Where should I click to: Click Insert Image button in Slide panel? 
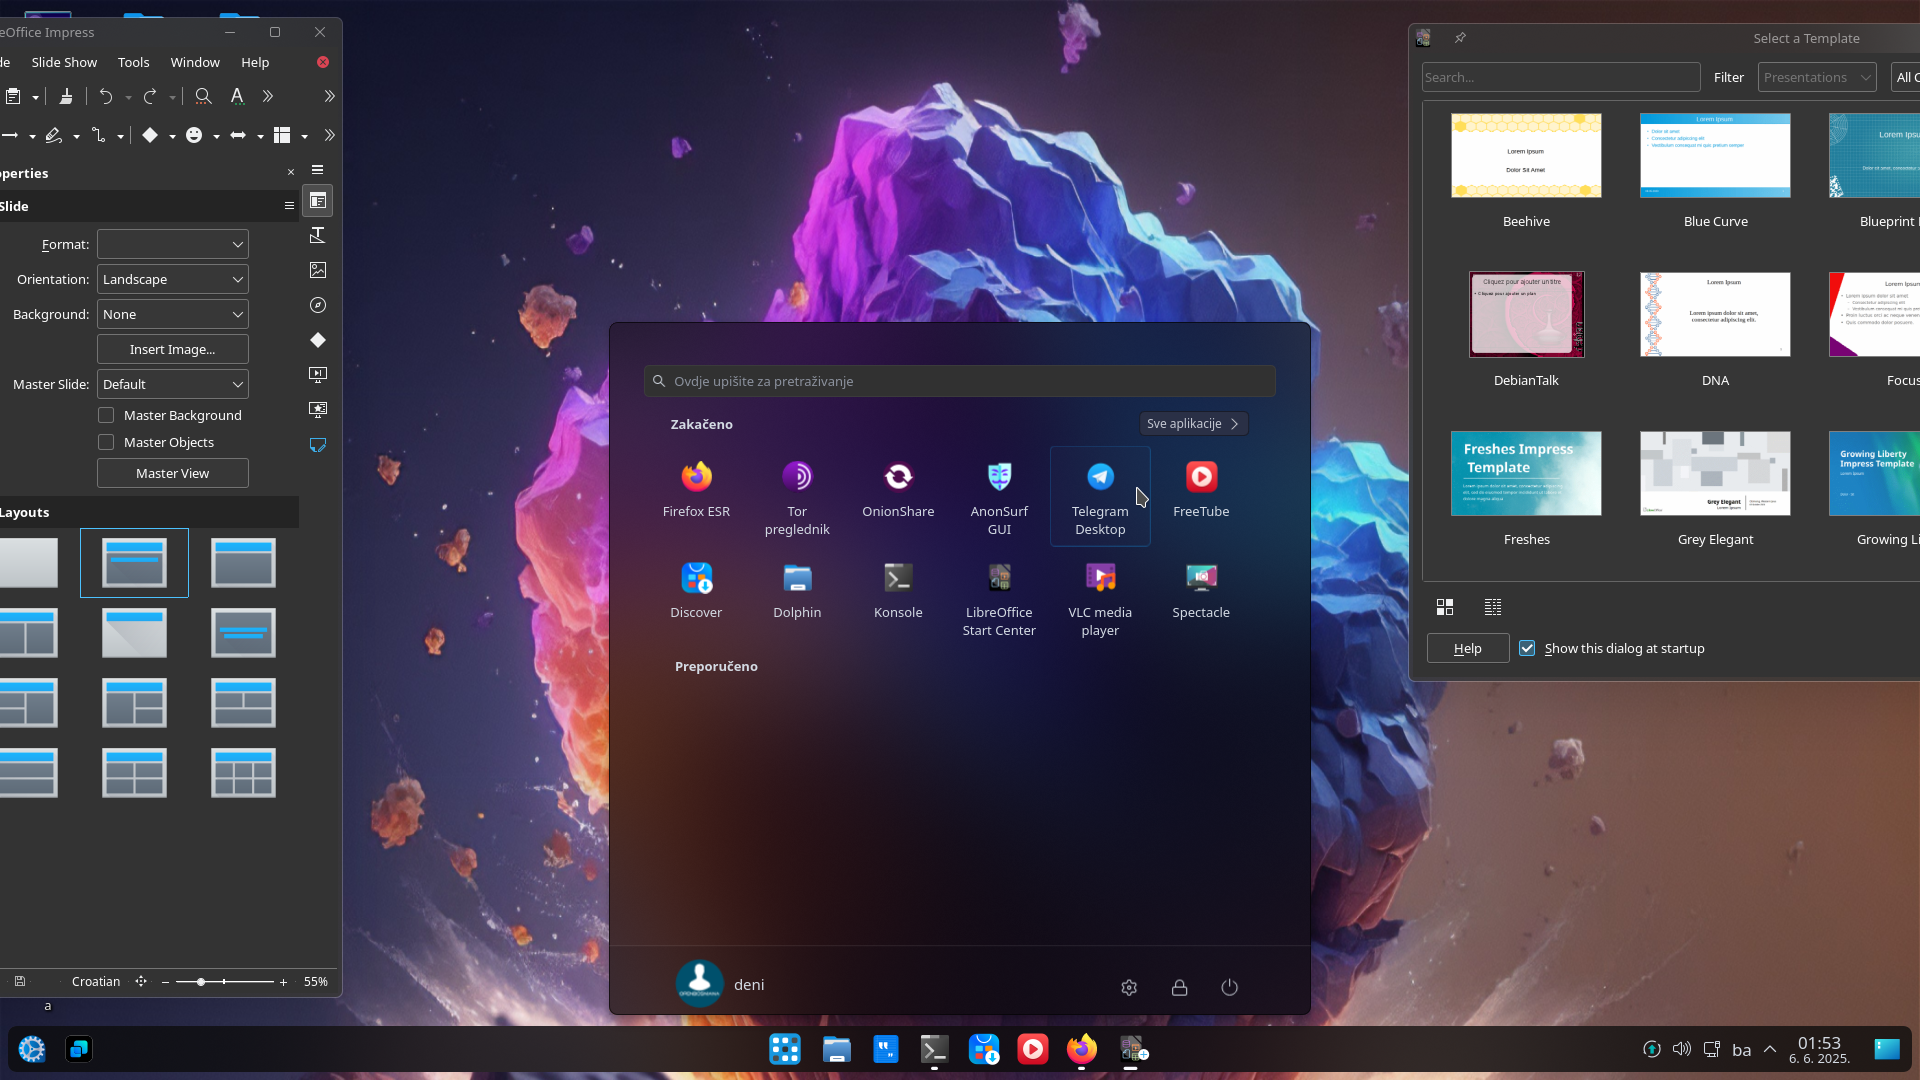[x=173, y=349]
